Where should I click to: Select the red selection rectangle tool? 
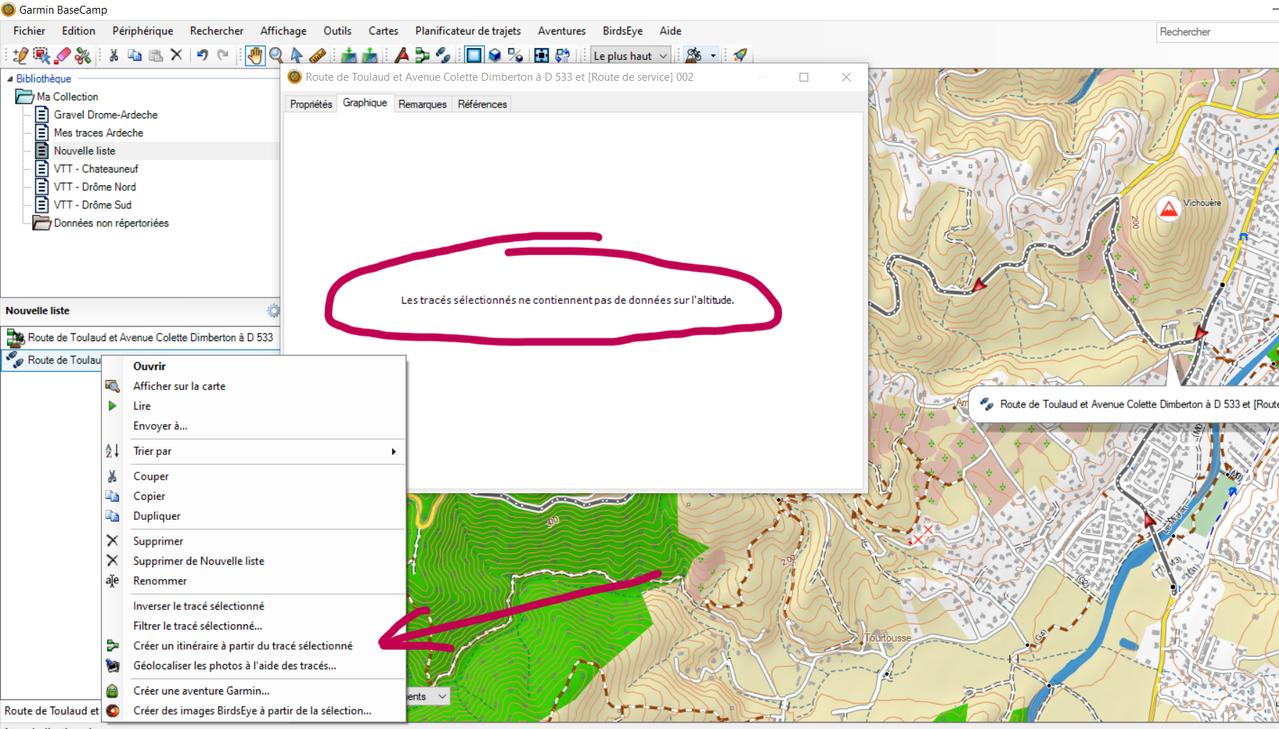click(x=41, y=56)
